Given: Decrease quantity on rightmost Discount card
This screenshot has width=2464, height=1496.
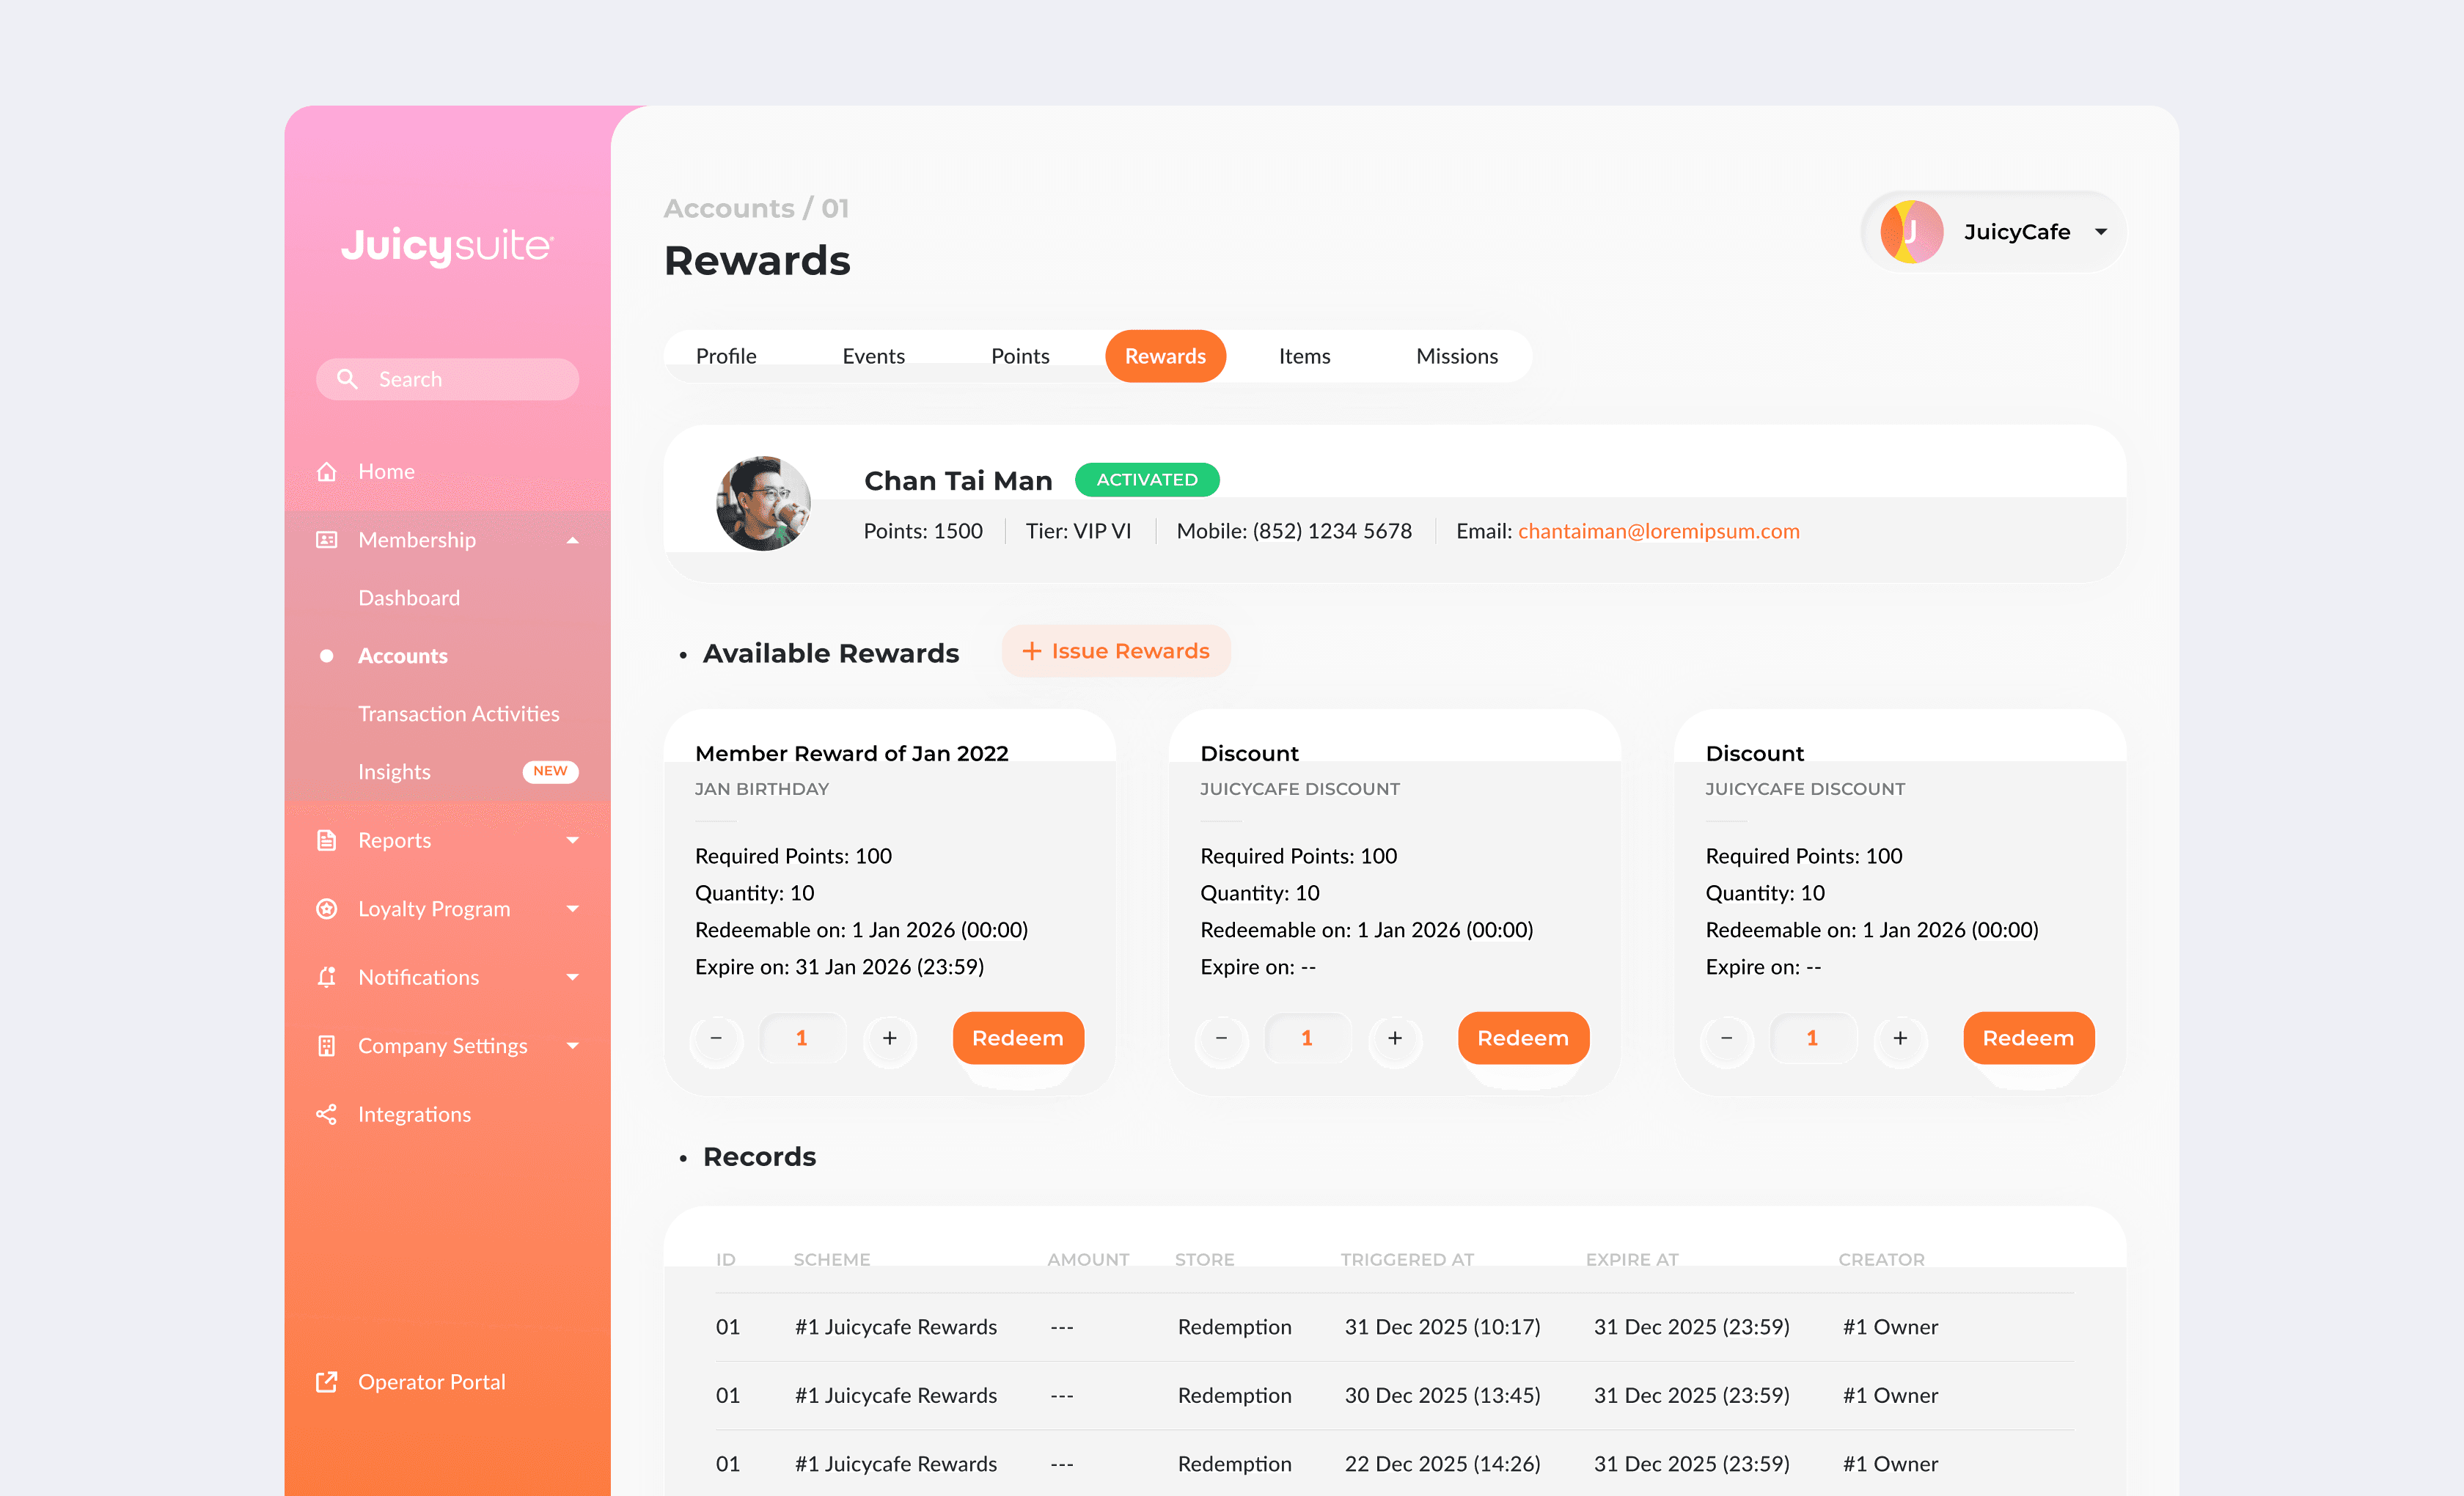Looking at the screenshot, I should click(1726, 1038).
